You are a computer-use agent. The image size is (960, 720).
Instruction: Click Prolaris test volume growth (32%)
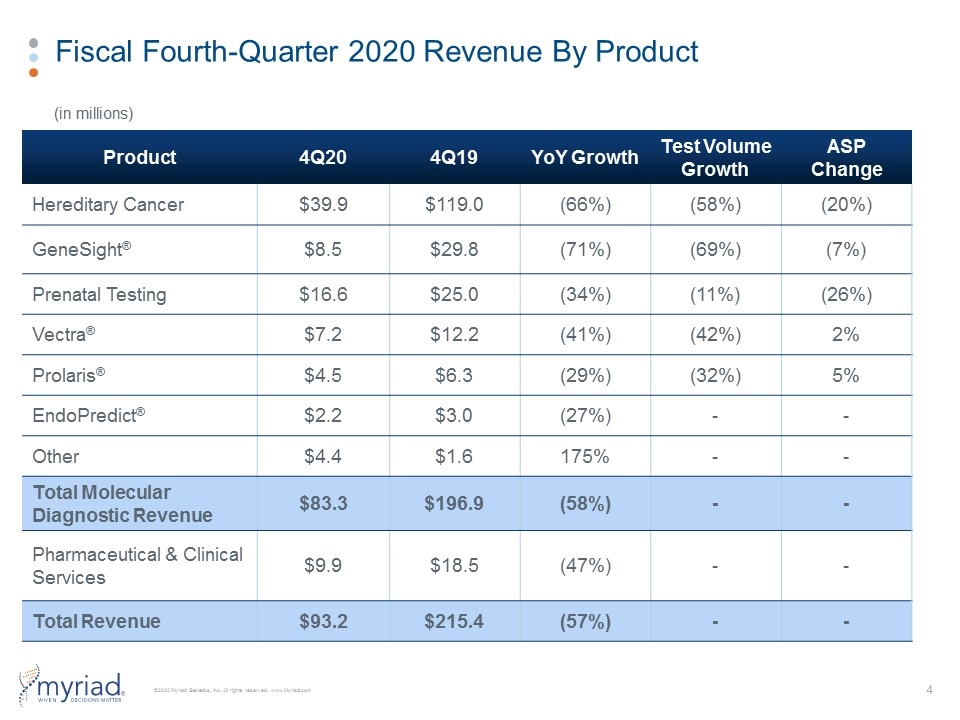click(715, 375)
